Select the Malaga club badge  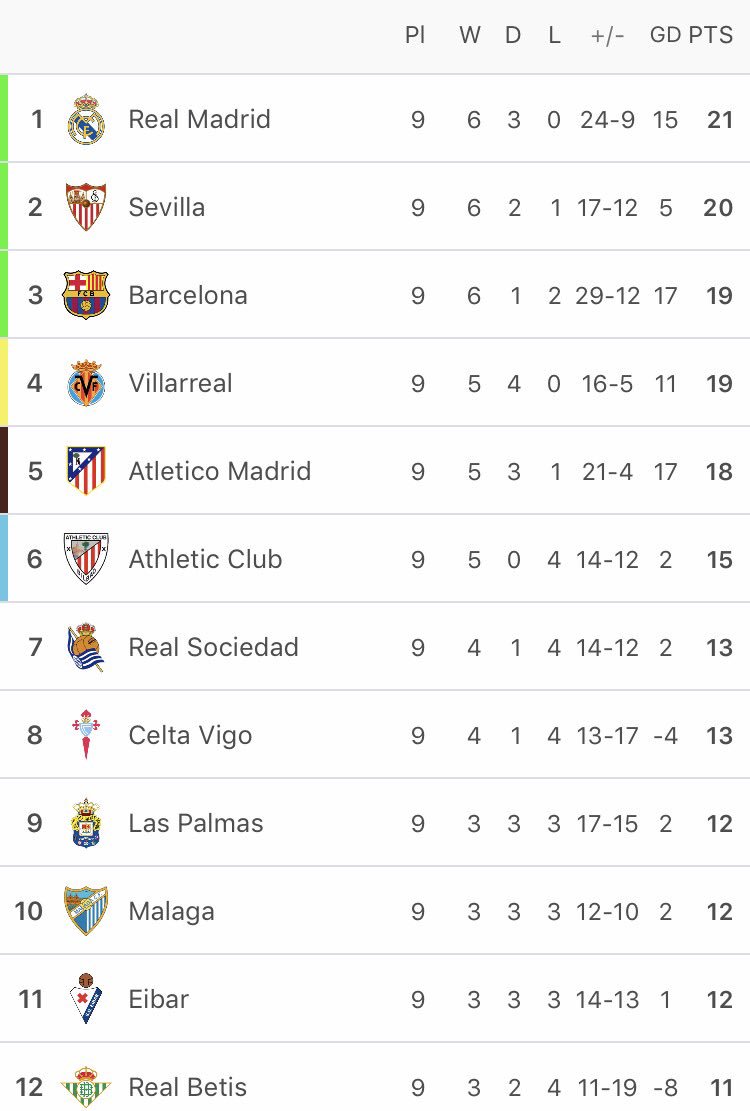click(86, 911)
